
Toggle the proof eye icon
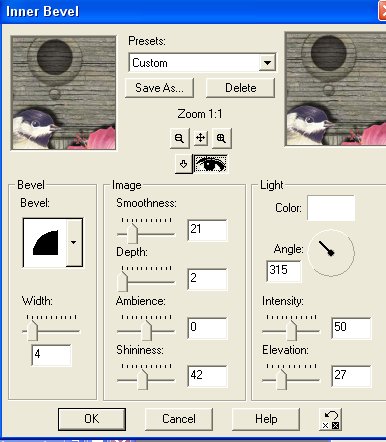pyautogui.click(x=211, y=164)
